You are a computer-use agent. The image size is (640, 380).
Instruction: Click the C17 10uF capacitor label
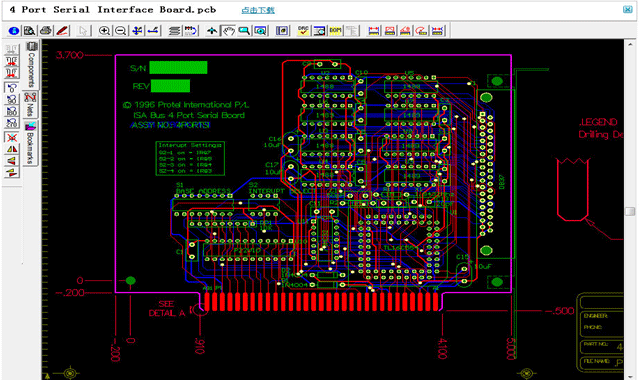(x=273, y=168)
